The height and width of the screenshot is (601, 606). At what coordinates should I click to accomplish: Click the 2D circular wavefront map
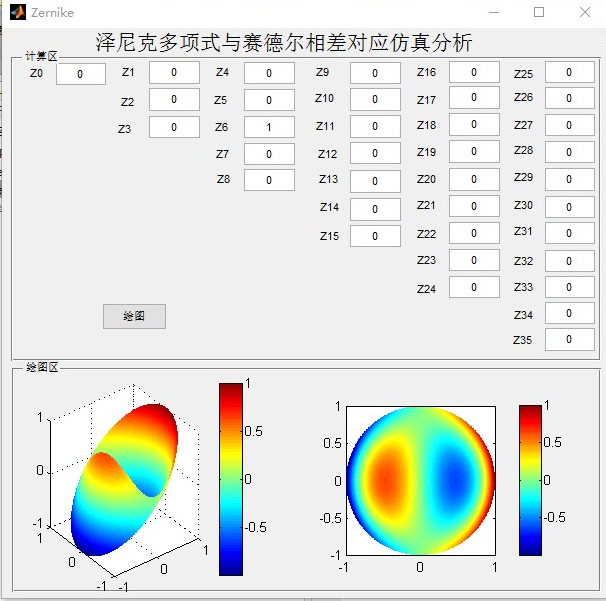coord(421,481)
